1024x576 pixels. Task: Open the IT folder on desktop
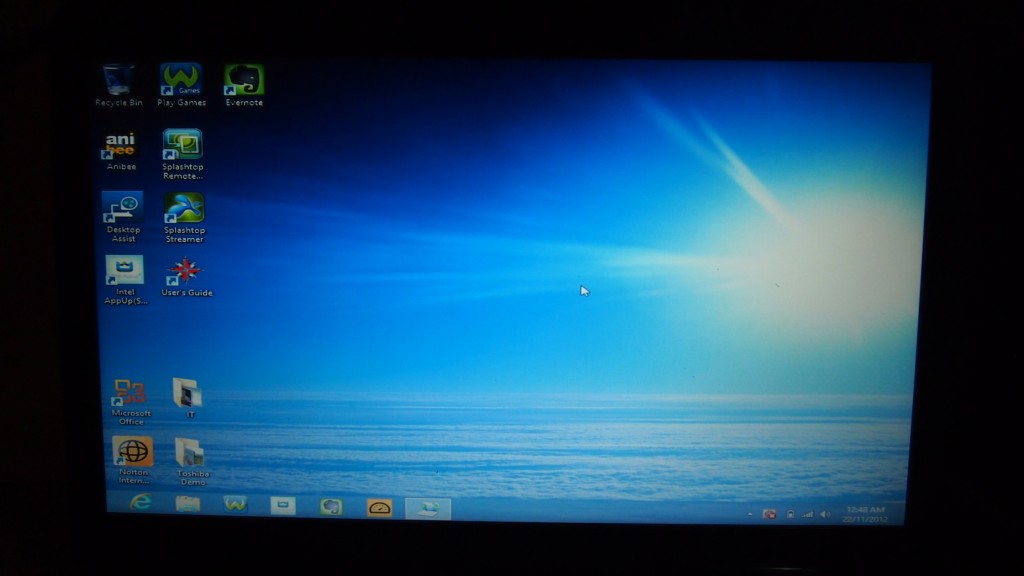[x=188, y=397]
